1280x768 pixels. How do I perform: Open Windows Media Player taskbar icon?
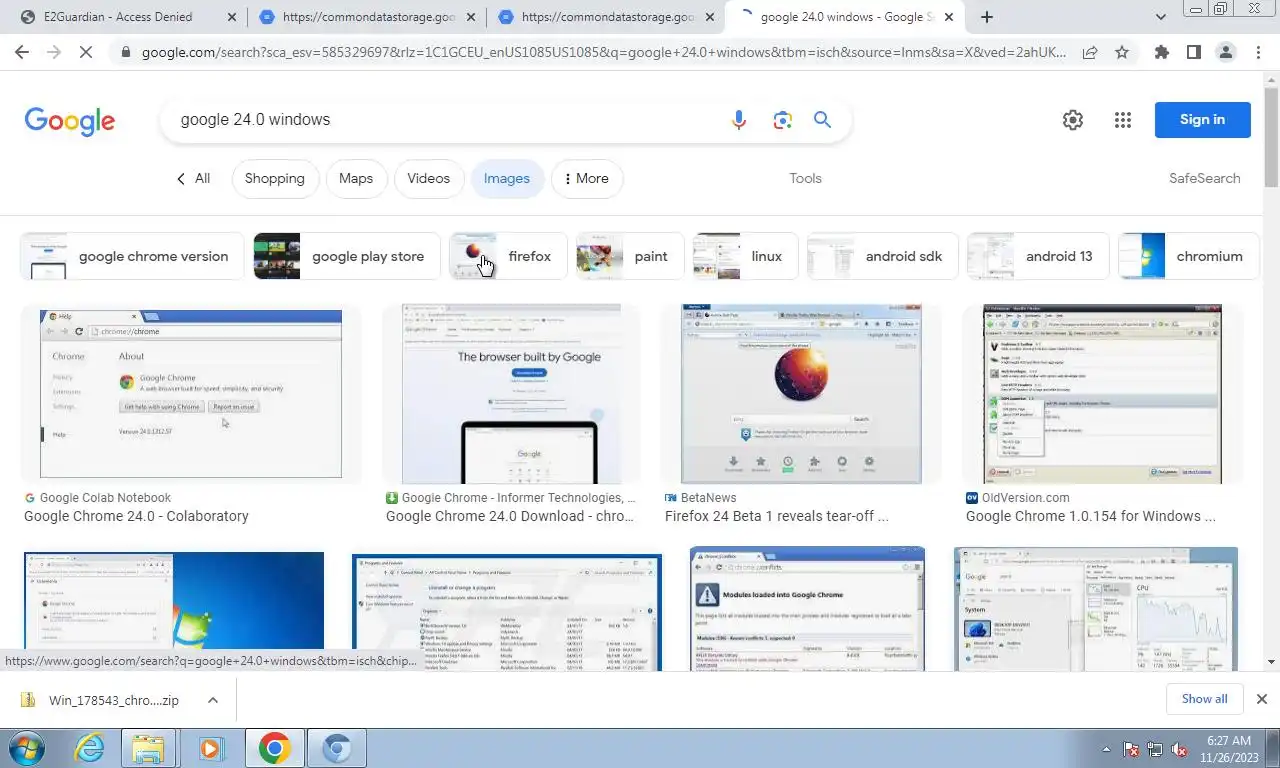coord(211,748)
